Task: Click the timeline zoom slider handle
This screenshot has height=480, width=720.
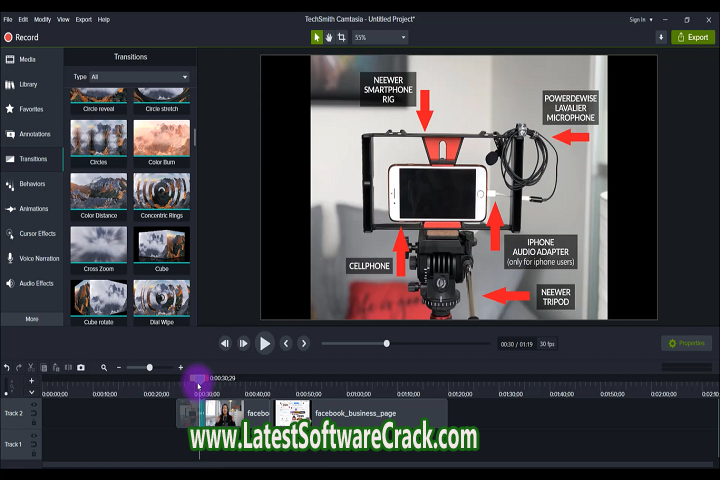Action: [150, 367]
